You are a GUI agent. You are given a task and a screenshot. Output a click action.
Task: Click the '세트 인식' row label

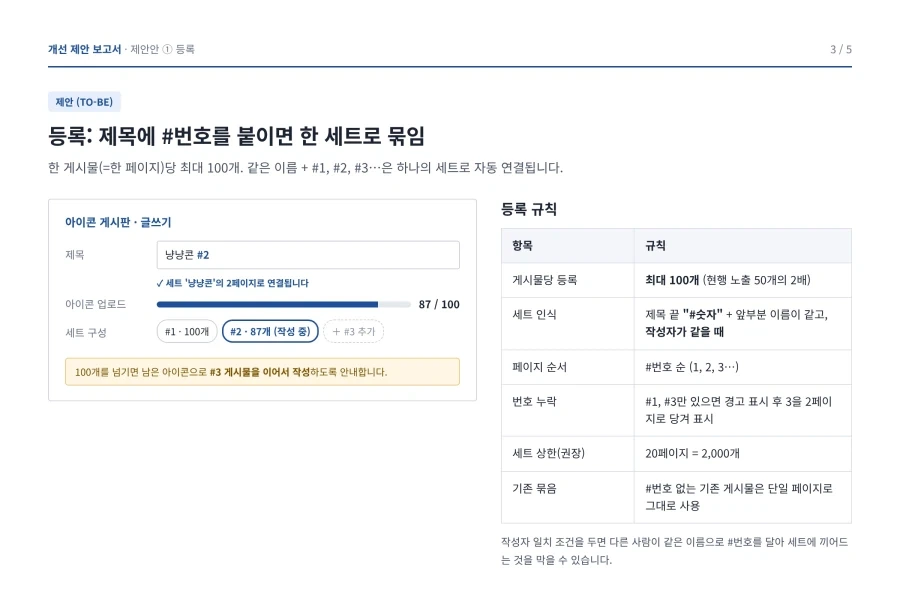pyautogui.click(x=534, y=314)
